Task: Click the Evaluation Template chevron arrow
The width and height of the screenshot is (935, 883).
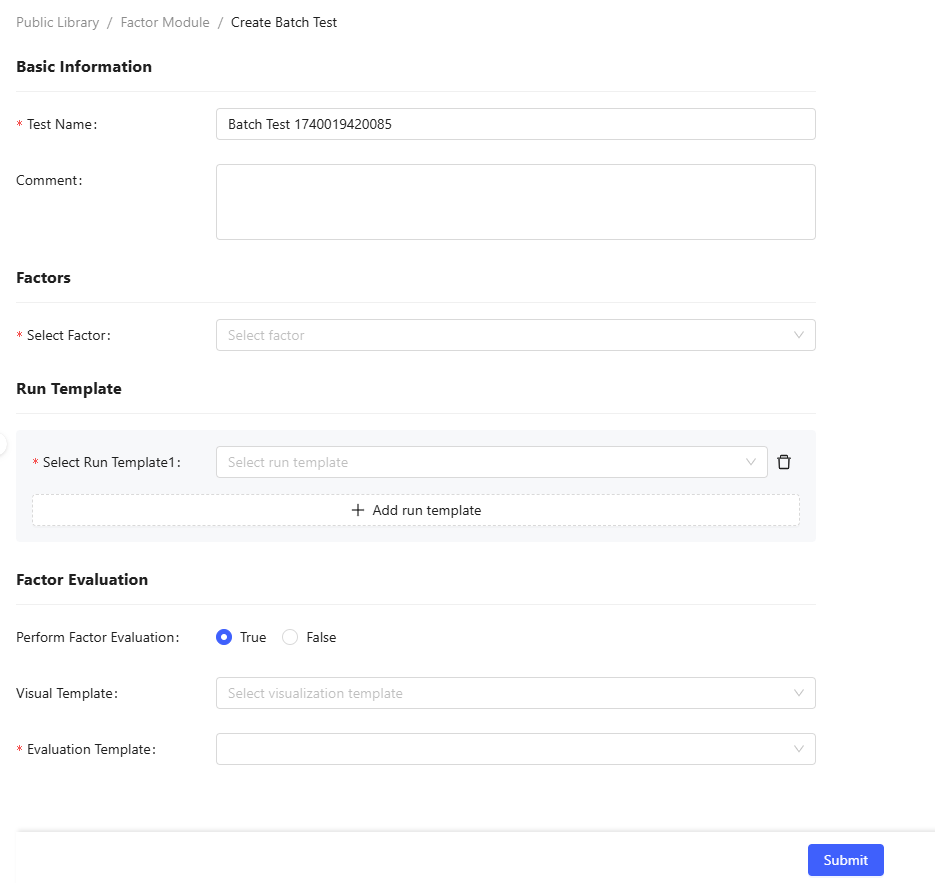Action: tap(798, 749)
